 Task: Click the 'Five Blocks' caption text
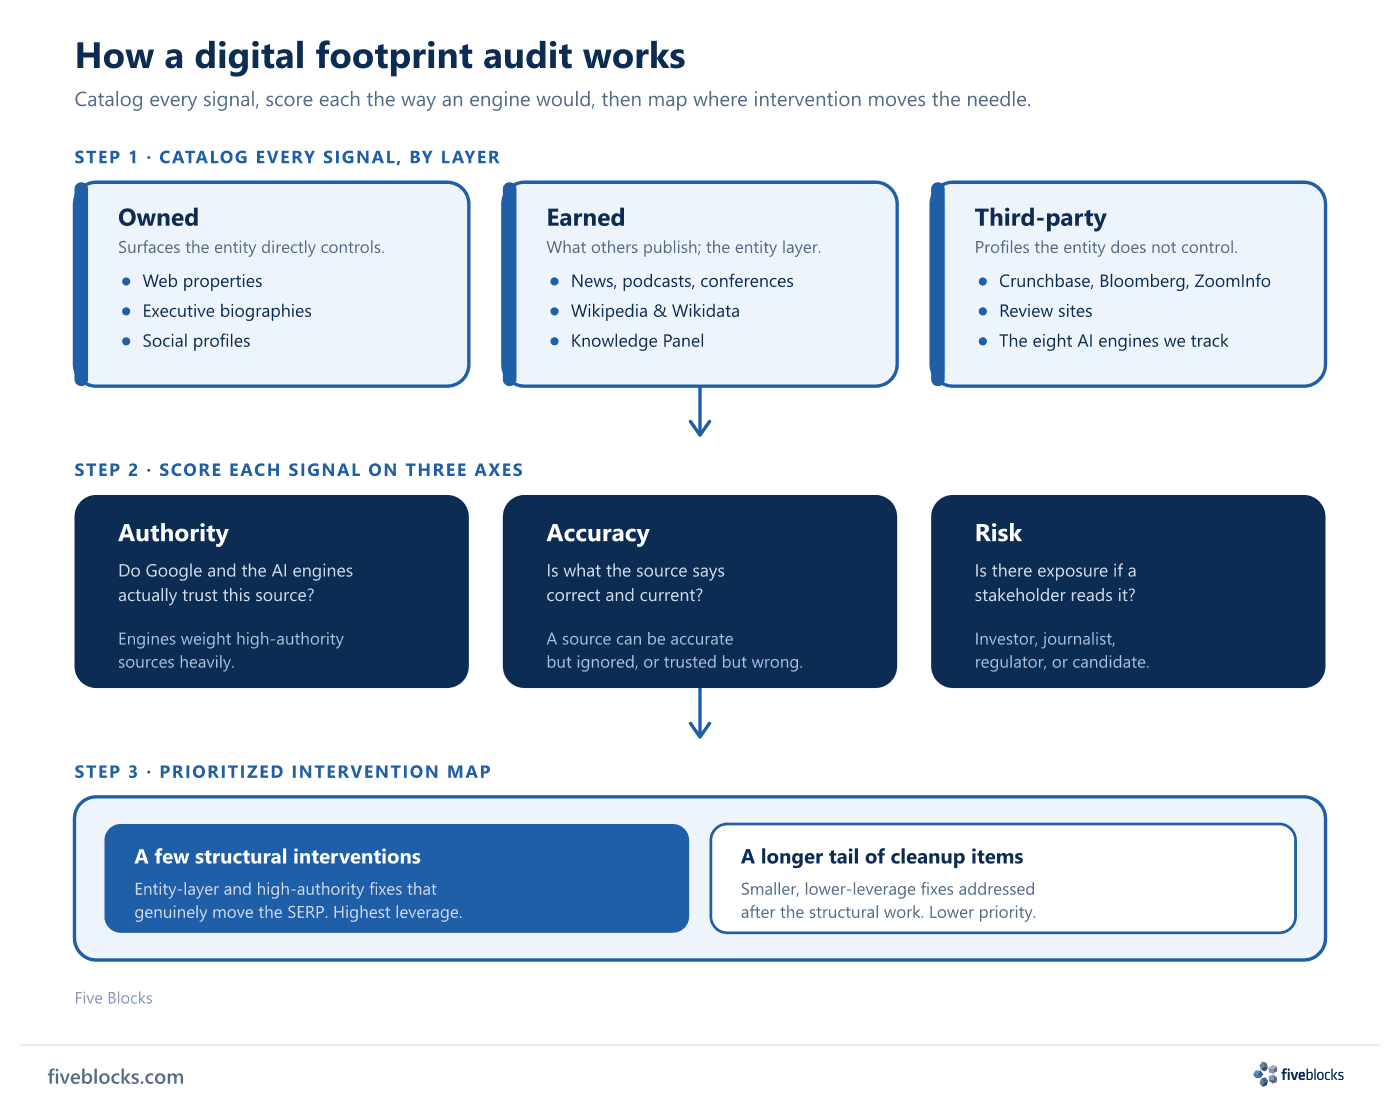[114, 998]
